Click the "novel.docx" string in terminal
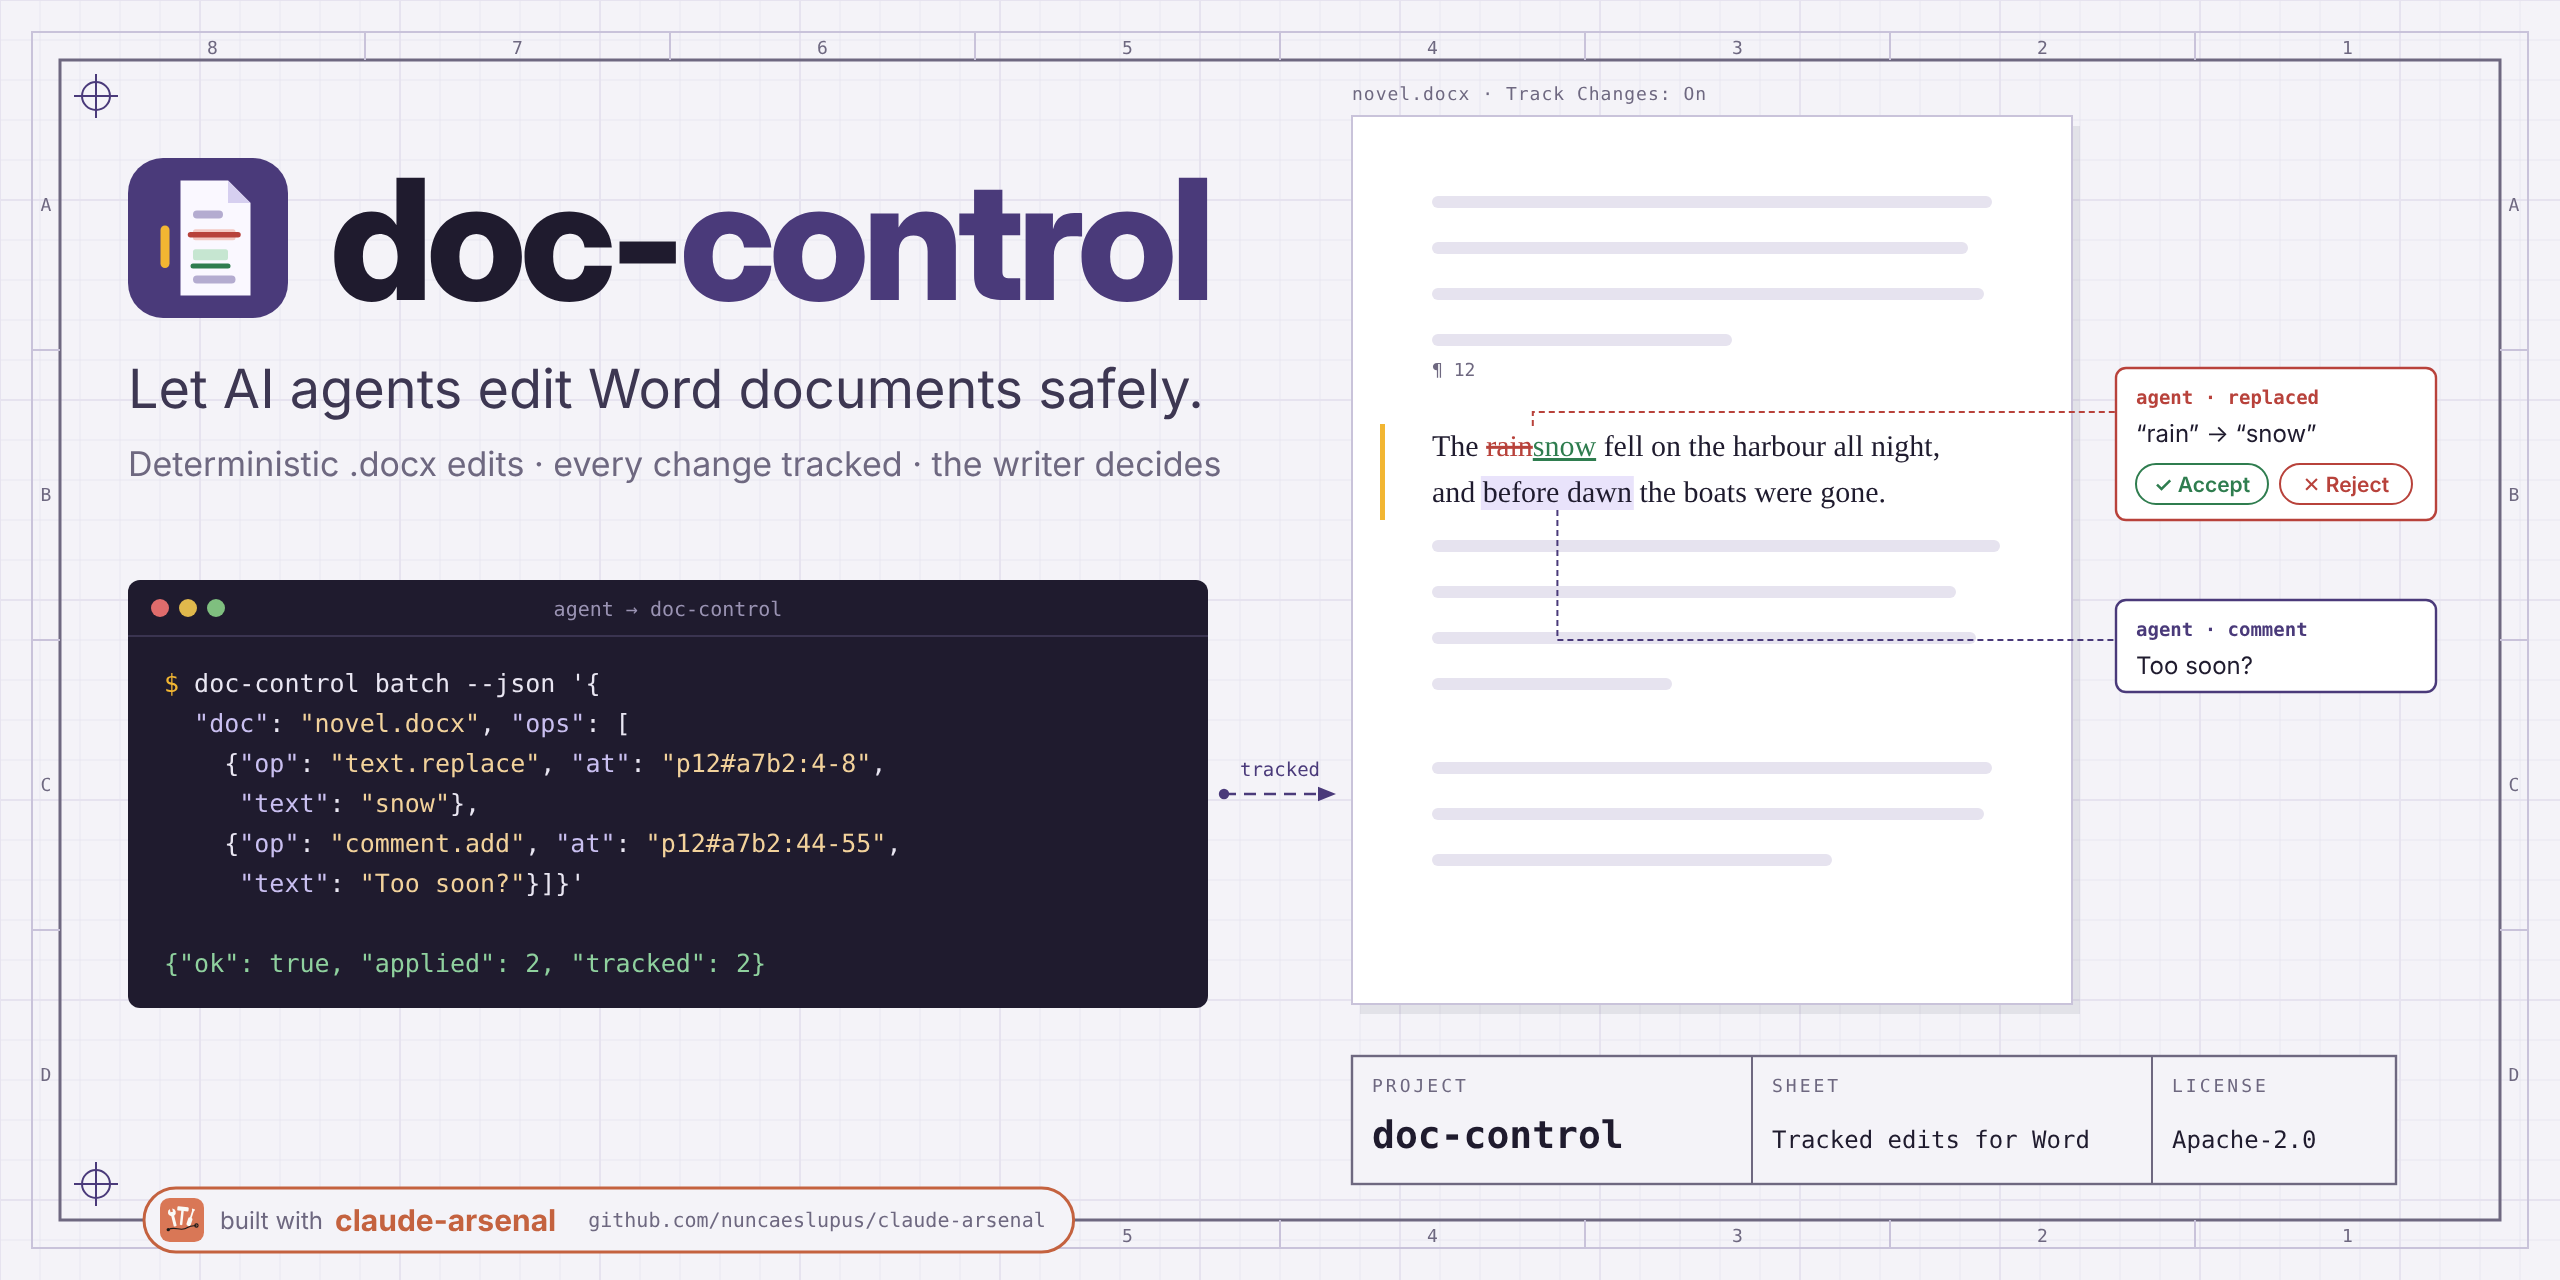The width and height of the screenshot is (2560, 1280). pyautogui.click(x=390, y=724)
